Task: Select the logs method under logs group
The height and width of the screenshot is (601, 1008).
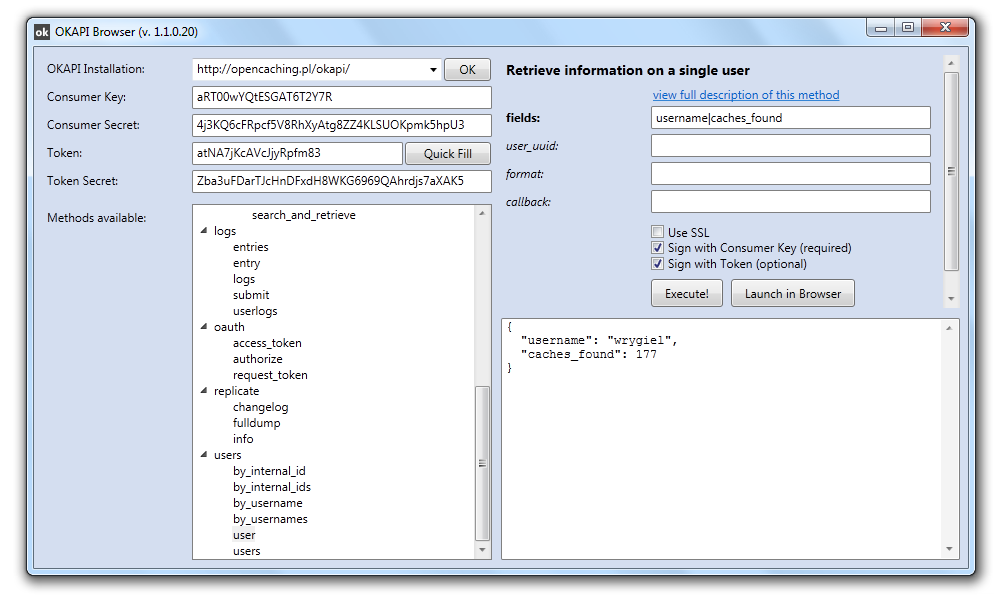Action: coord(244,279)
